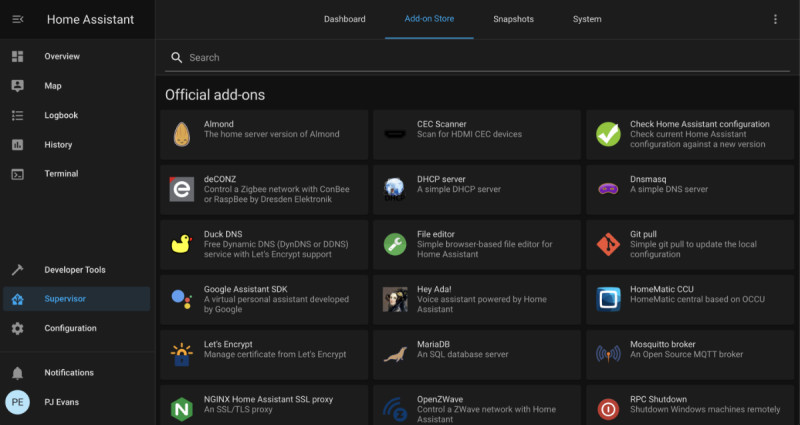Click the MariaDB seal icon

tap(395, 355)
